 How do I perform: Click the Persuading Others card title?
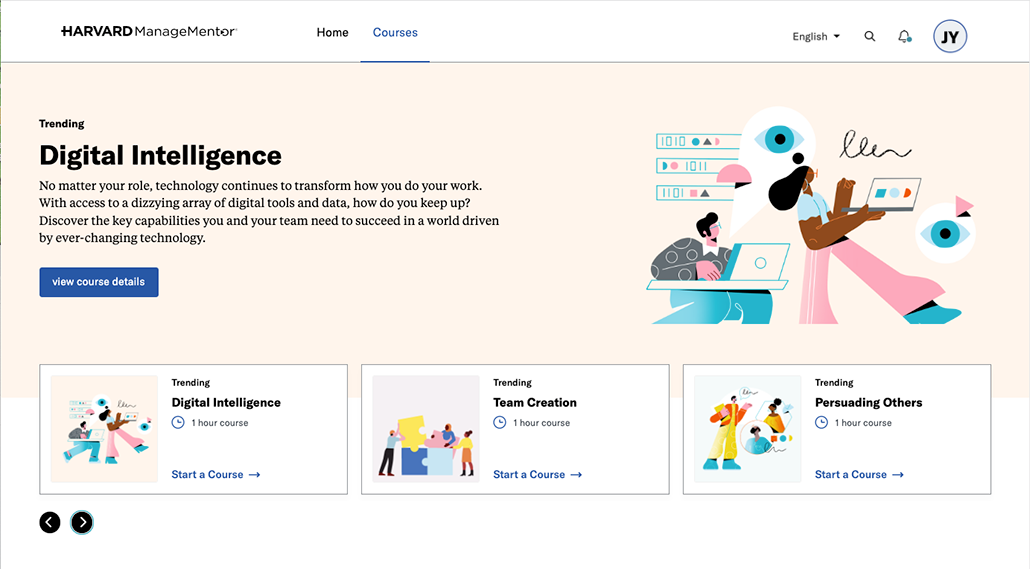[x=869, y=403]
